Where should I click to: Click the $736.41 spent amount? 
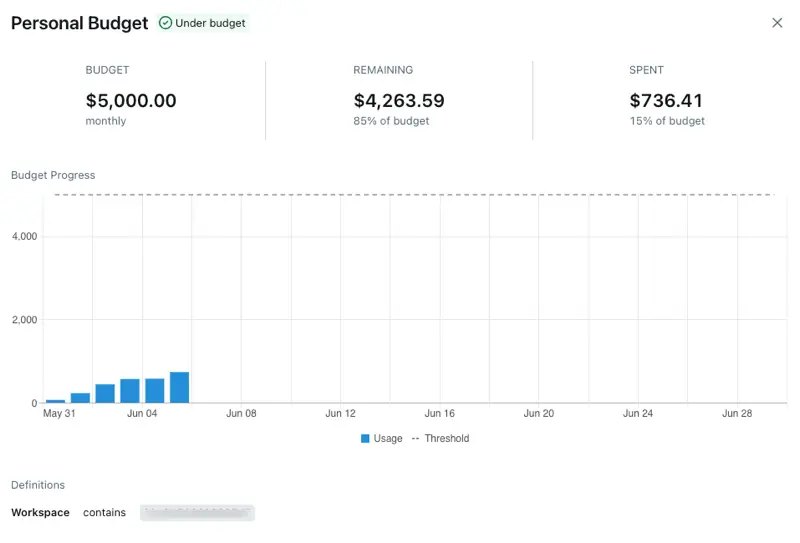[668, 101]
